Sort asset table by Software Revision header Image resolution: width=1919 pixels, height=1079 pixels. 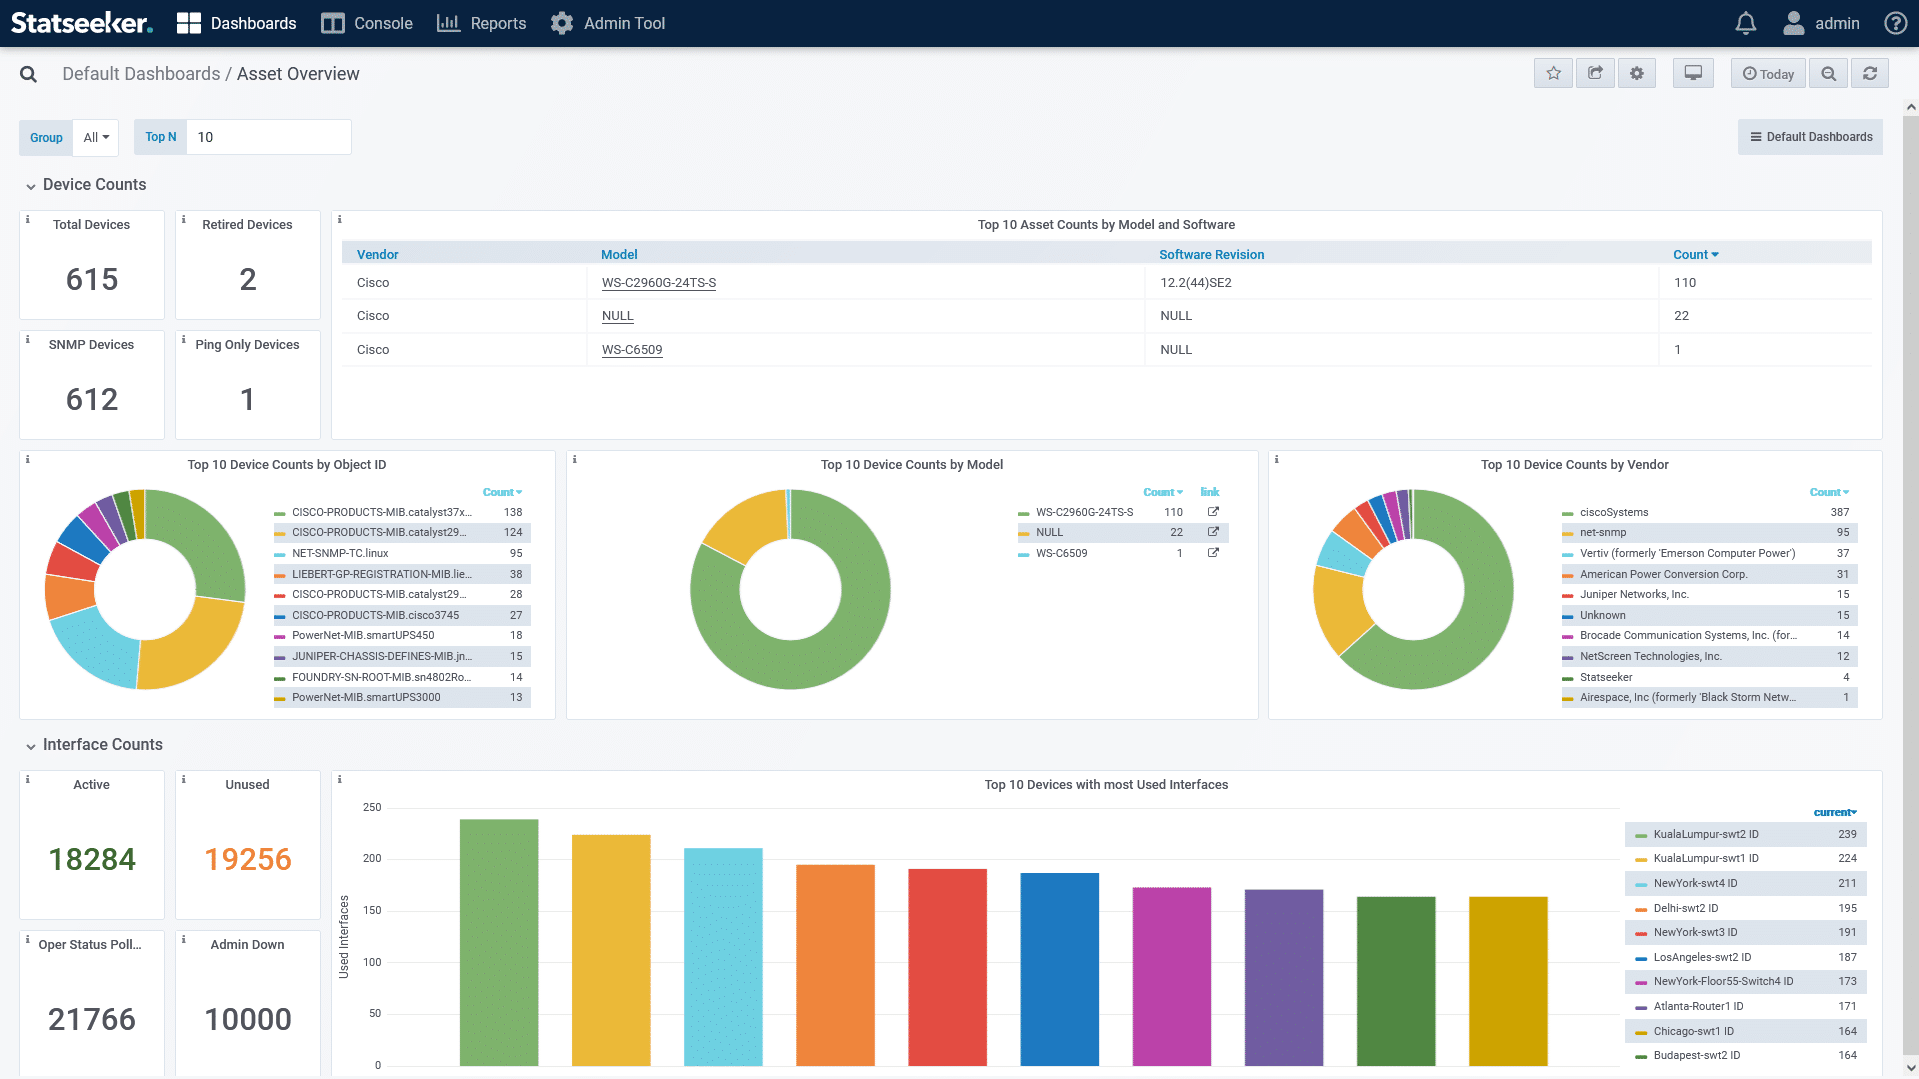click(1211, 255)
